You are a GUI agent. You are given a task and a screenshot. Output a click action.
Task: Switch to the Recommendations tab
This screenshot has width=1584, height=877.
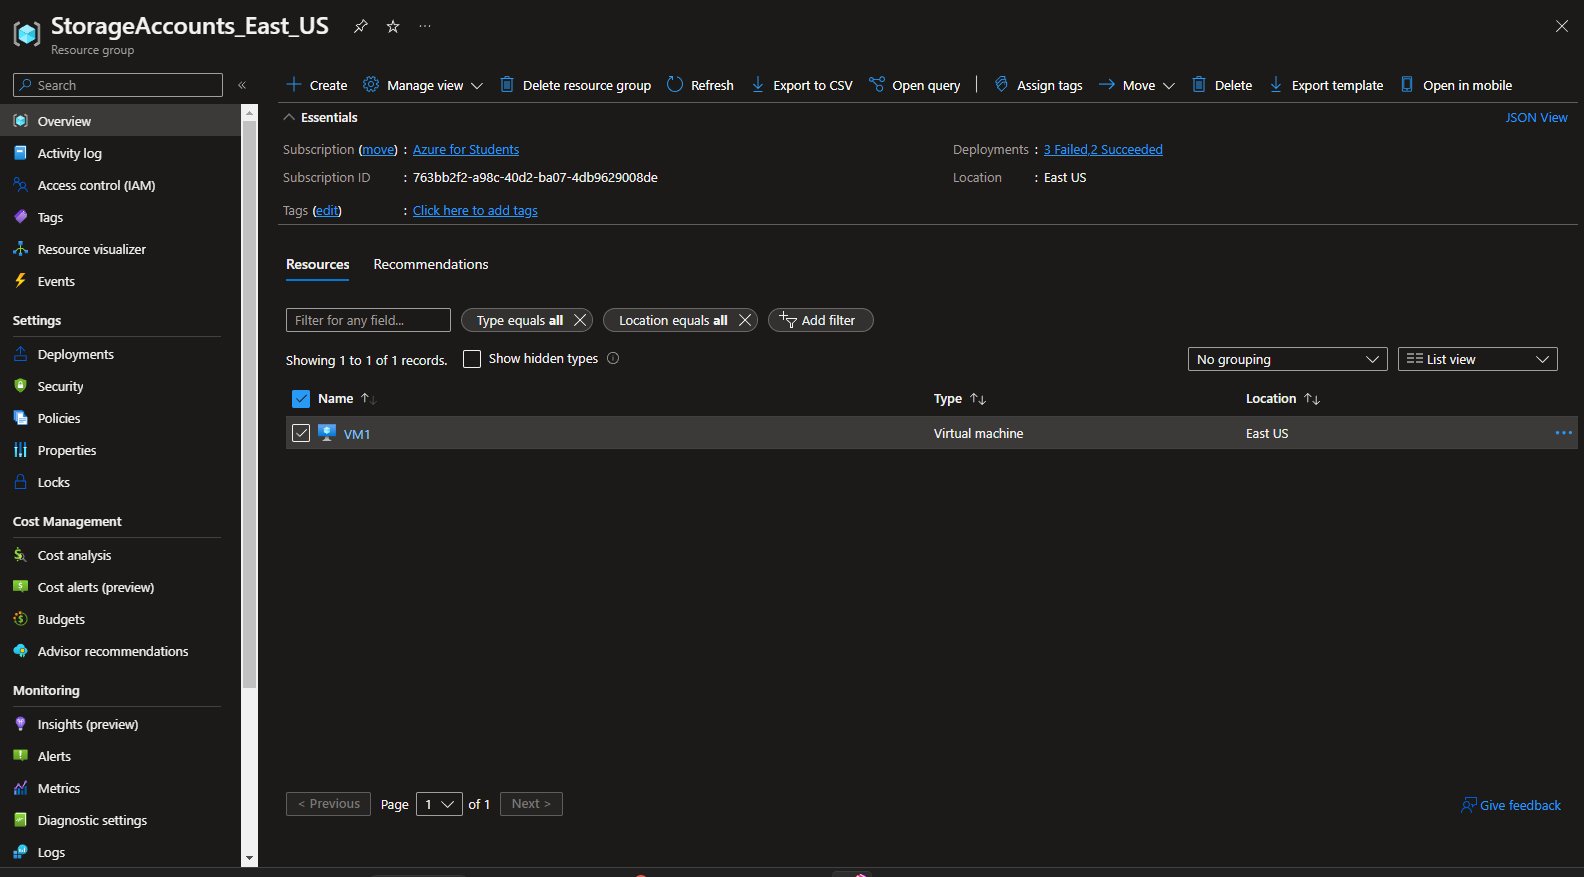pyautogui.click(x=431, y=264)
